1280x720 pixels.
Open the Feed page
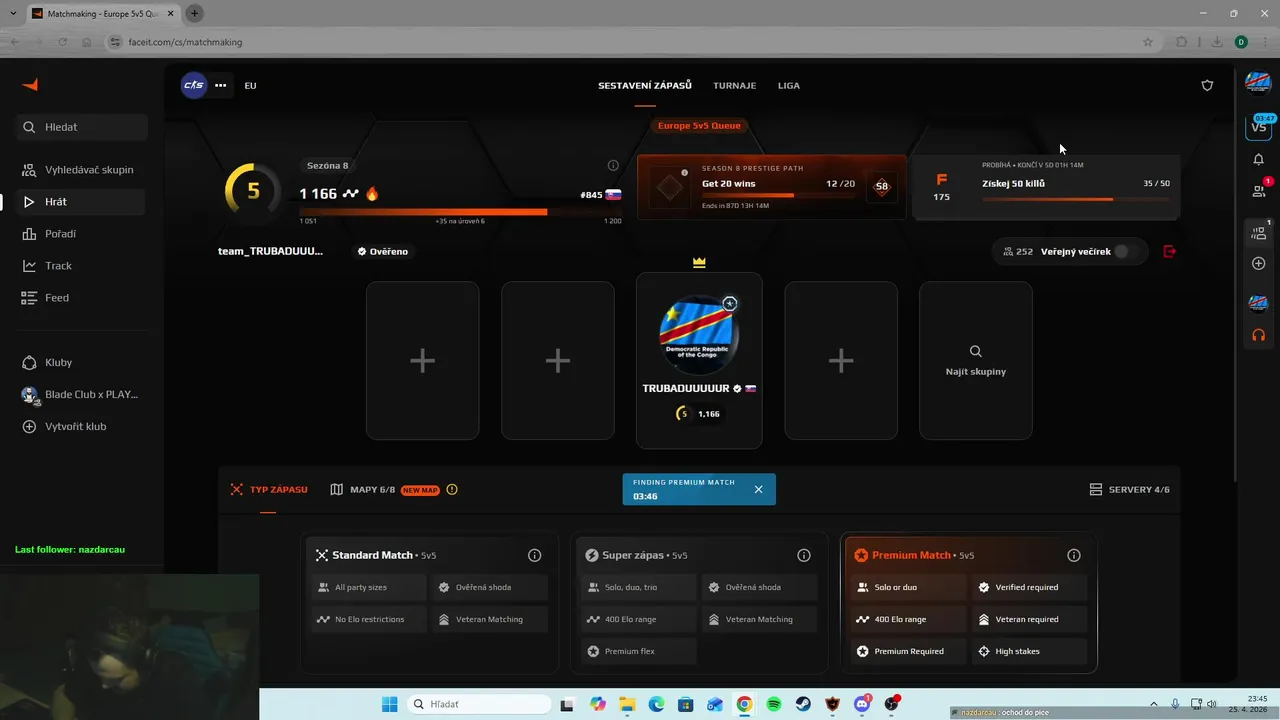pos(82,298)
